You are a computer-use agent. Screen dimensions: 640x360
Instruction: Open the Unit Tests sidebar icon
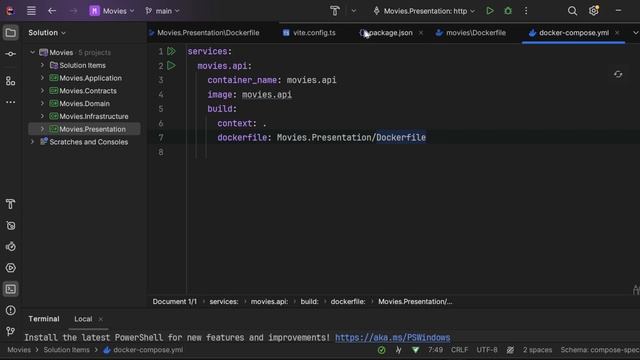click(x=11, y=247)
